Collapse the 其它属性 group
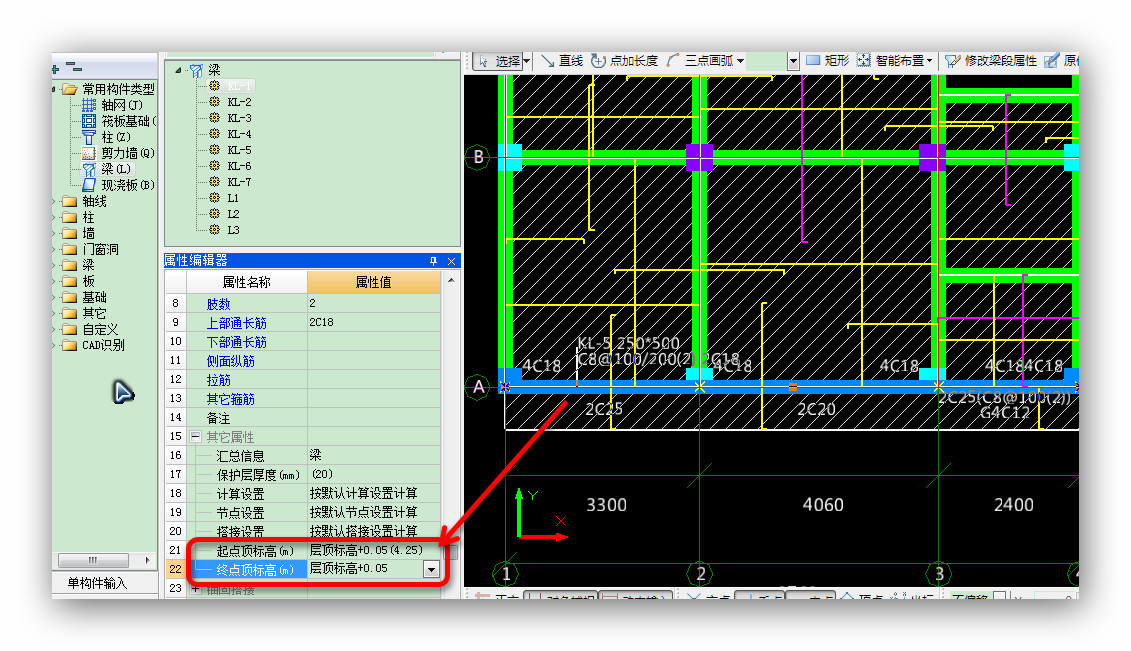 coord(195,436)
